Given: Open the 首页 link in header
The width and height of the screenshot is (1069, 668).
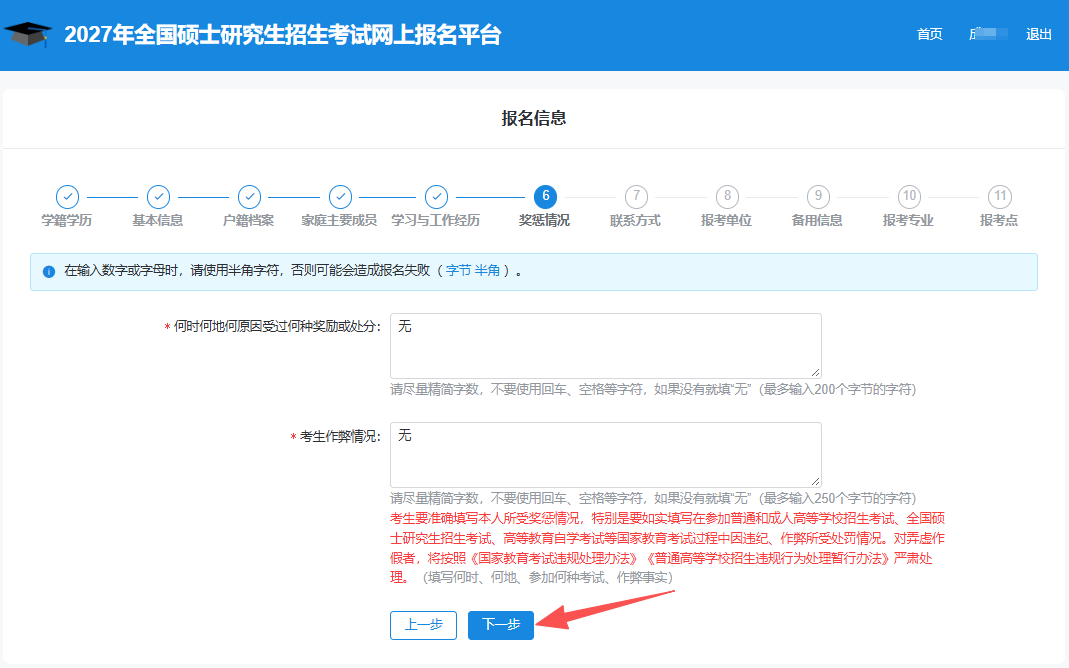Looking at the screenshot, I should click(929, 34).
